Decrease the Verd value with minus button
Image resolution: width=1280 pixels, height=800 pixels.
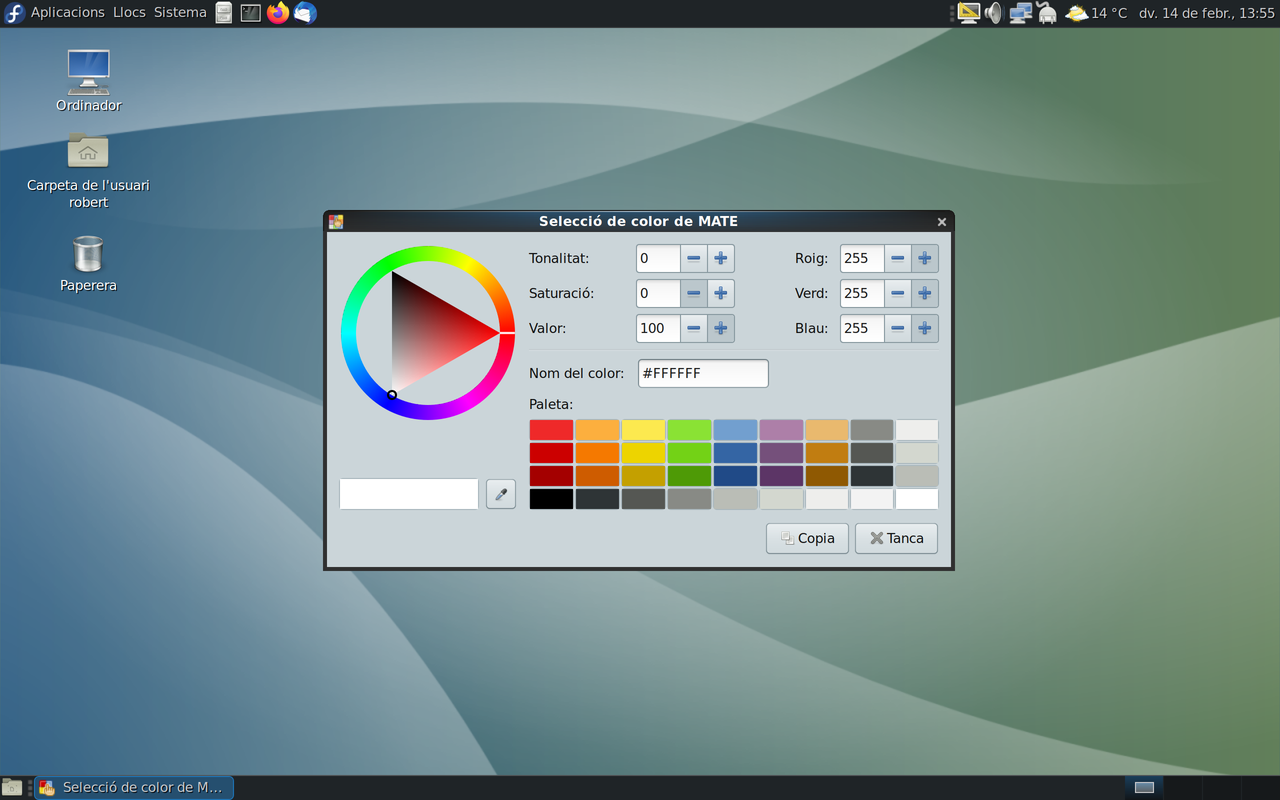(898, 293)
